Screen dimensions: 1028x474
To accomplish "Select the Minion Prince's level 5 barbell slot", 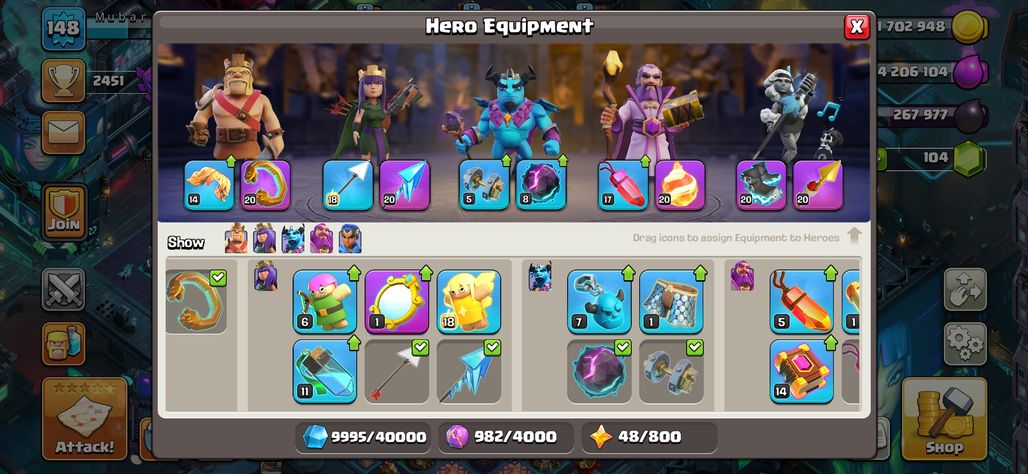I will (x=484, y=185).
